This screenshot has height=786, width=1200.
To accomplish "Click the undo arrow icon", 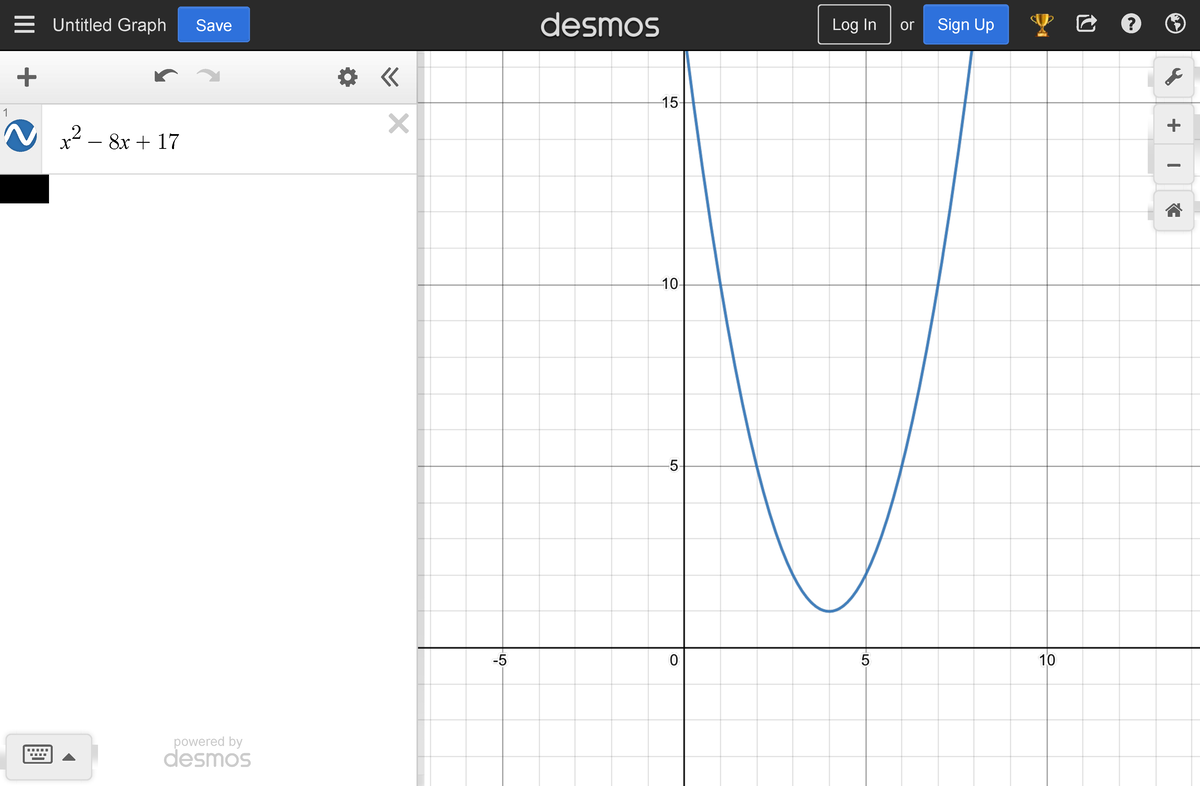I will (166, 76).
